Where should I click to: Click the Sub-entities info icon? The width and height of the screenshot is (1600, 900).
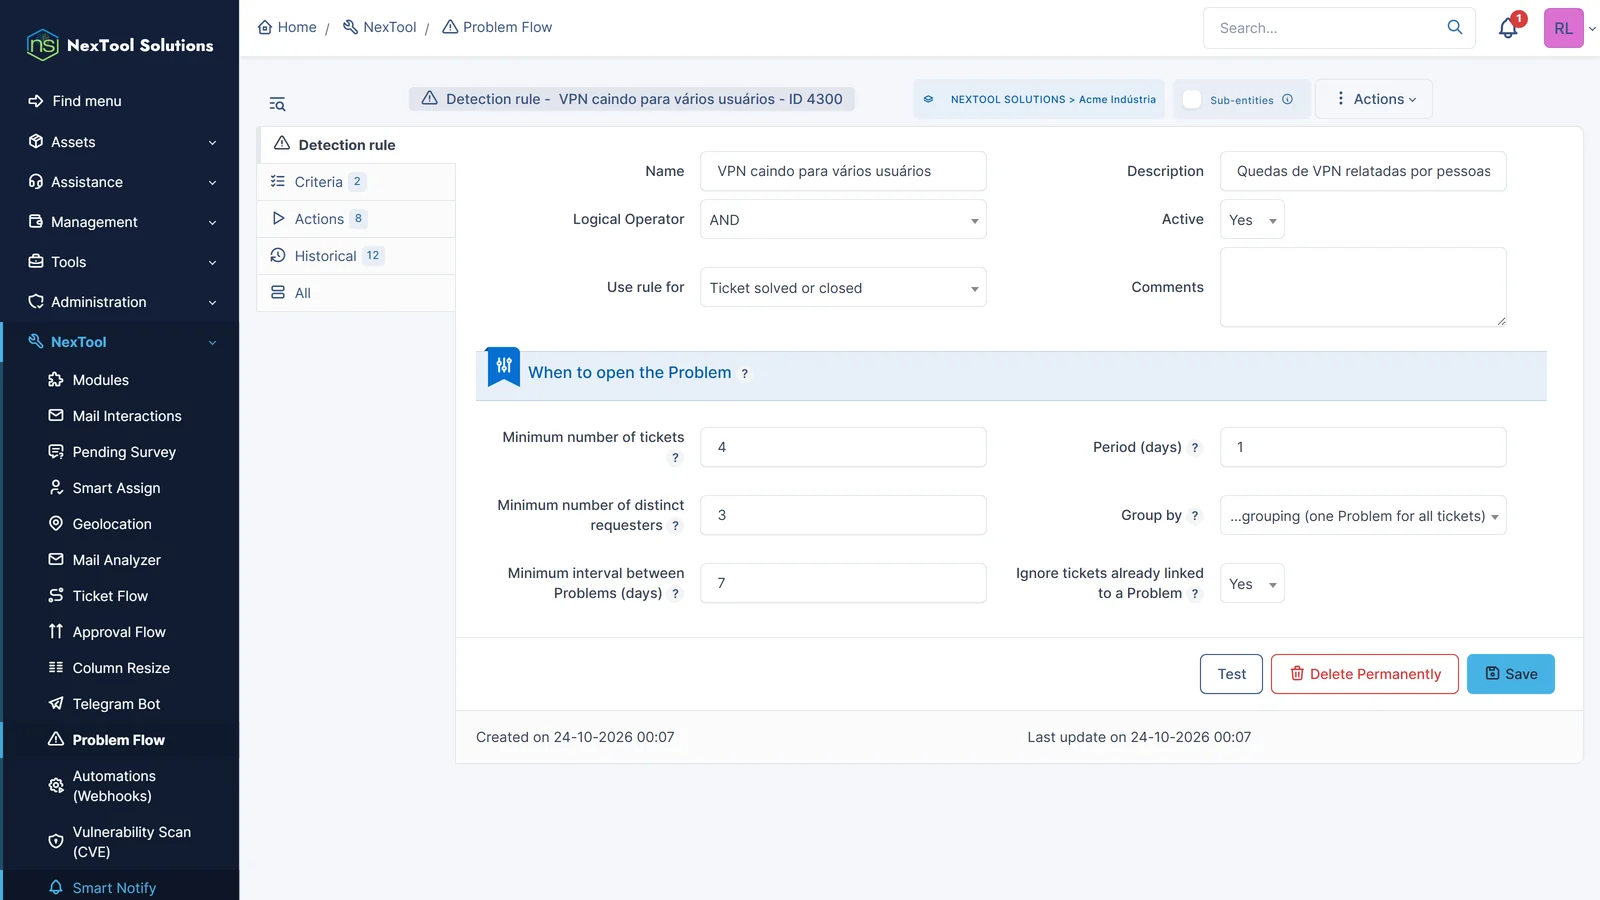pos(1287,99)
